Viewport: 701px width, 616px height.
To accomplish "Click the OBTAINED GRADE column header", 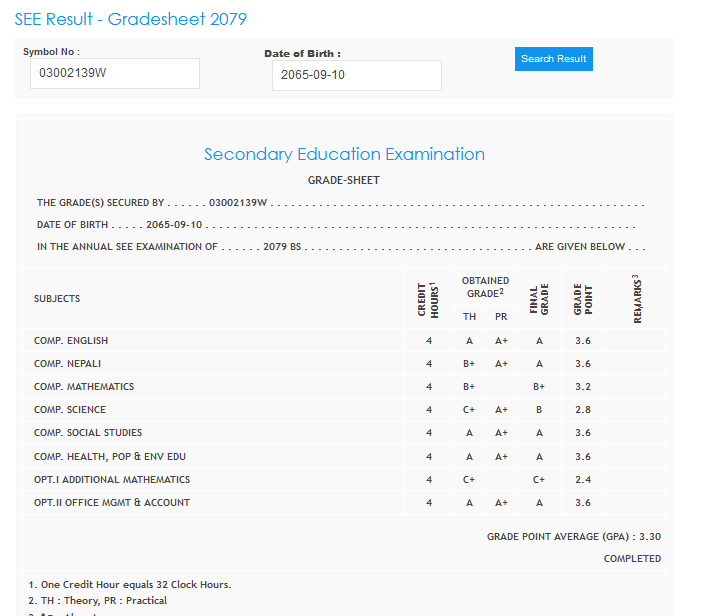I will tap(486, 287).
